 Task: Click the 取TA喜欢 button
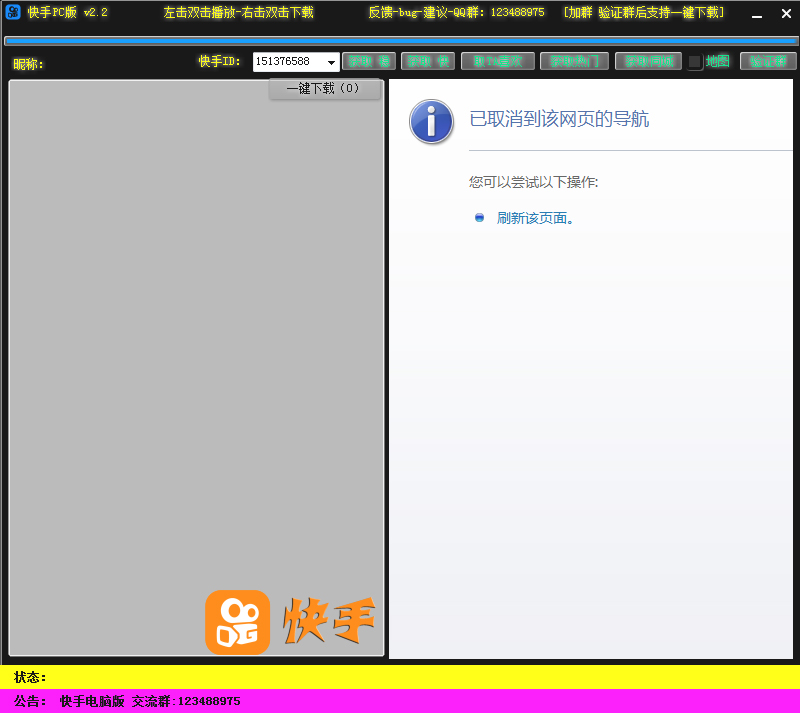(497, 61)
